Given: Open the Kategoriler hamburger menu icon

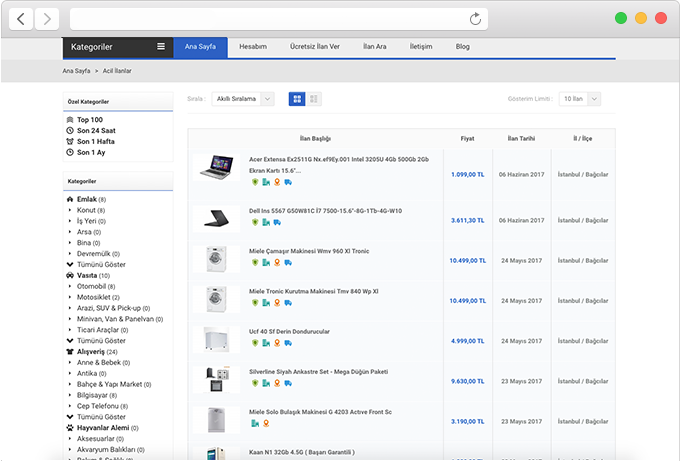Looking at the screenshot, I should [161, 47].
